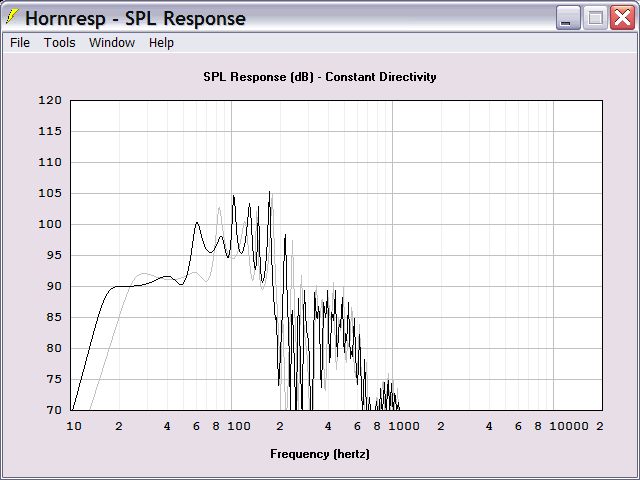Image resolution: width=640 pixels, height=480 pixels.
Task: Click the 75 dB label on the vertical axis
Action: [54, 379]
